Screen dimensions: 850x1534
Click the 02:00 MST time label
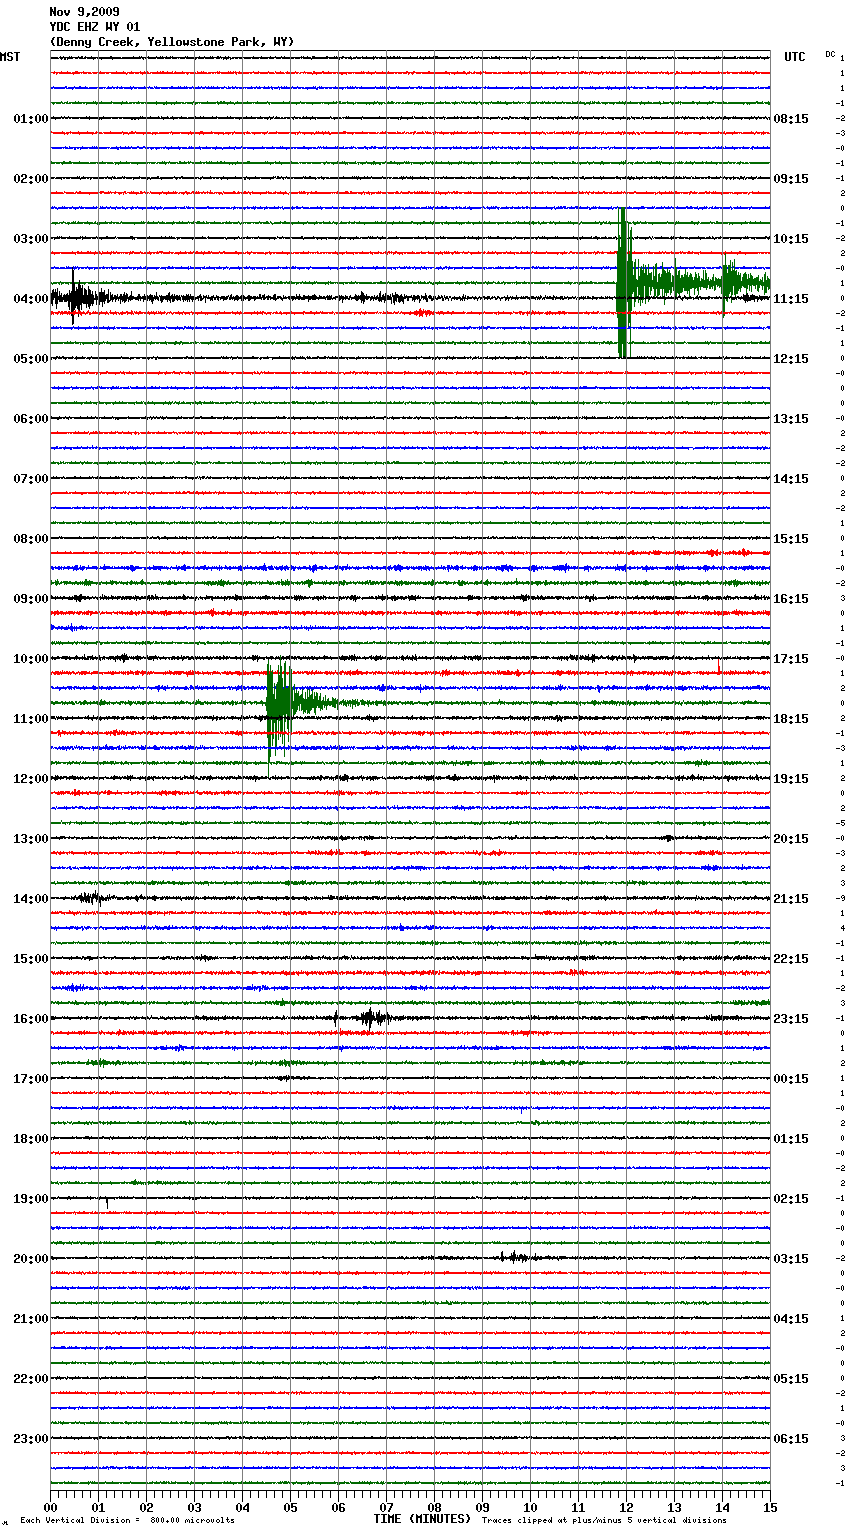[x=31, y=179]
